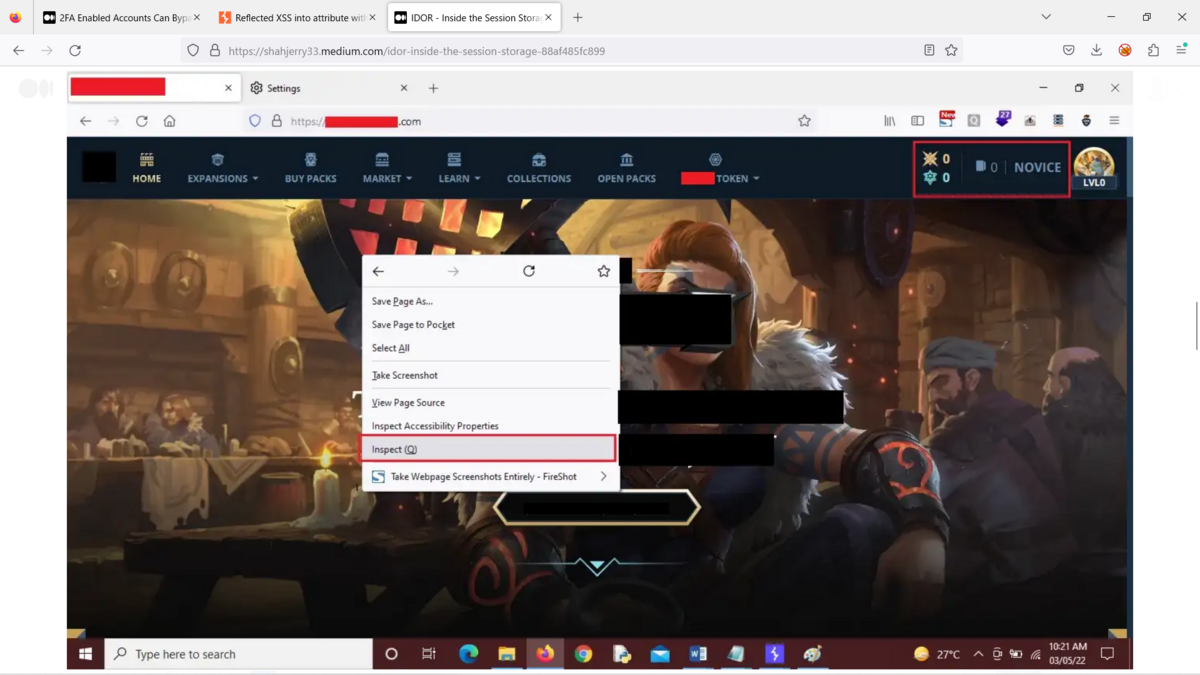Click the LVL0 profile avatar
Screen dimensions: 1200x675
click(1094, 168)
